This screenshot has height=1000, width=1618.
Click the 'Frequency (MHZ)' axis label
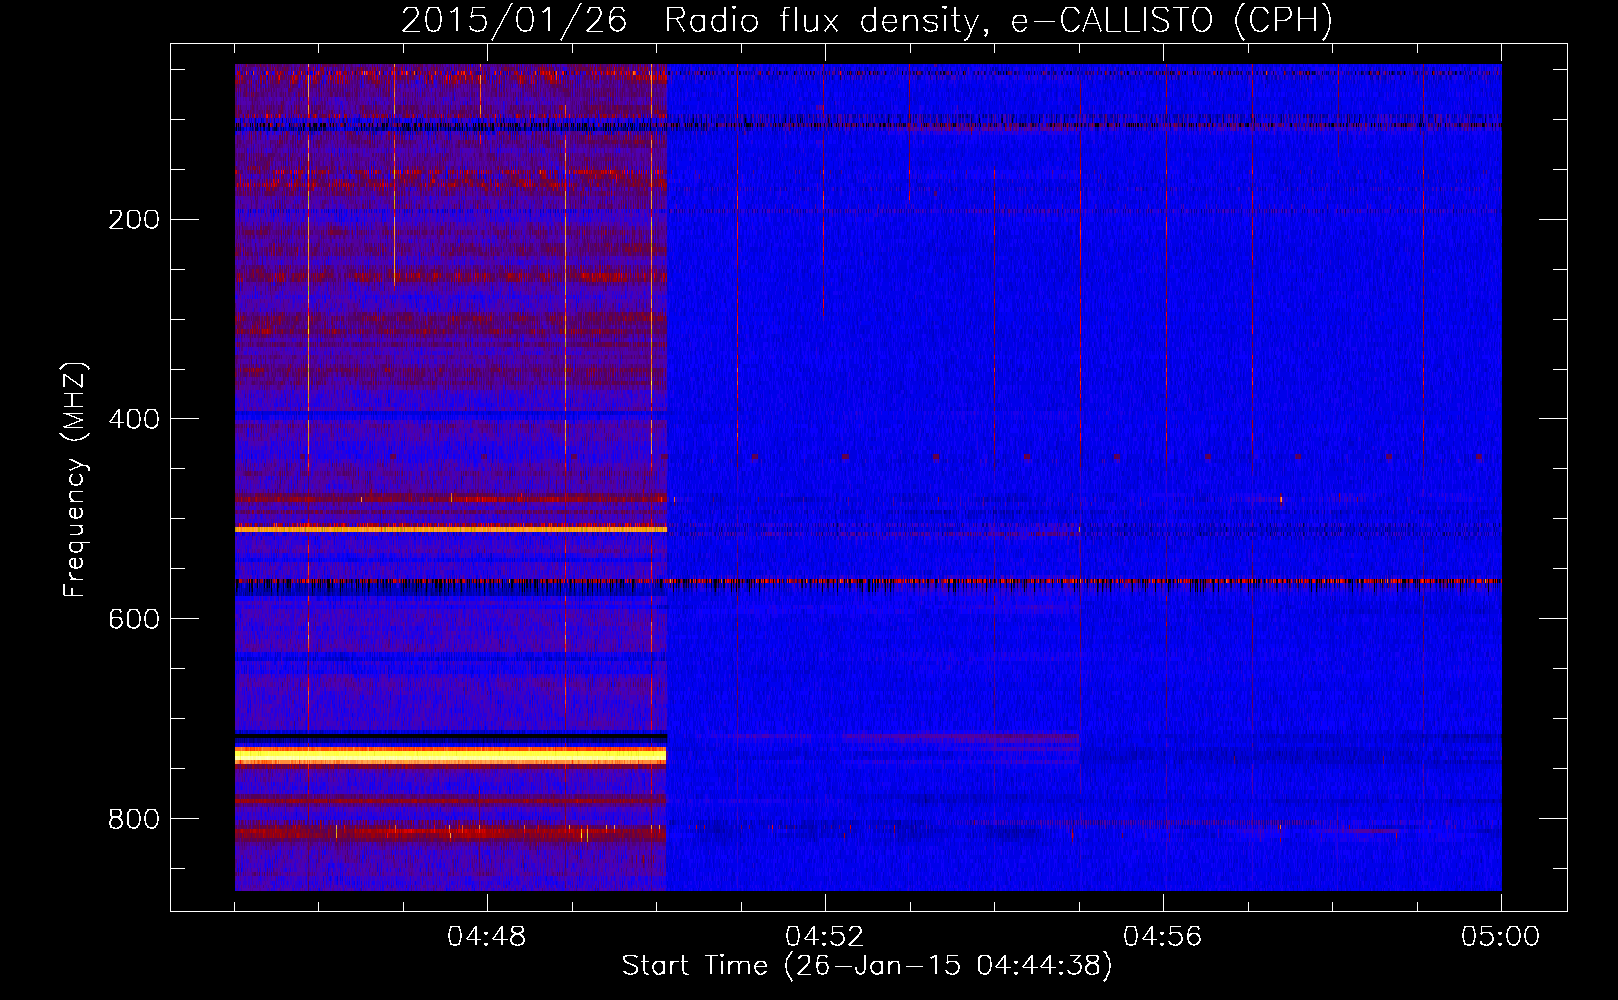click(75, 480)
